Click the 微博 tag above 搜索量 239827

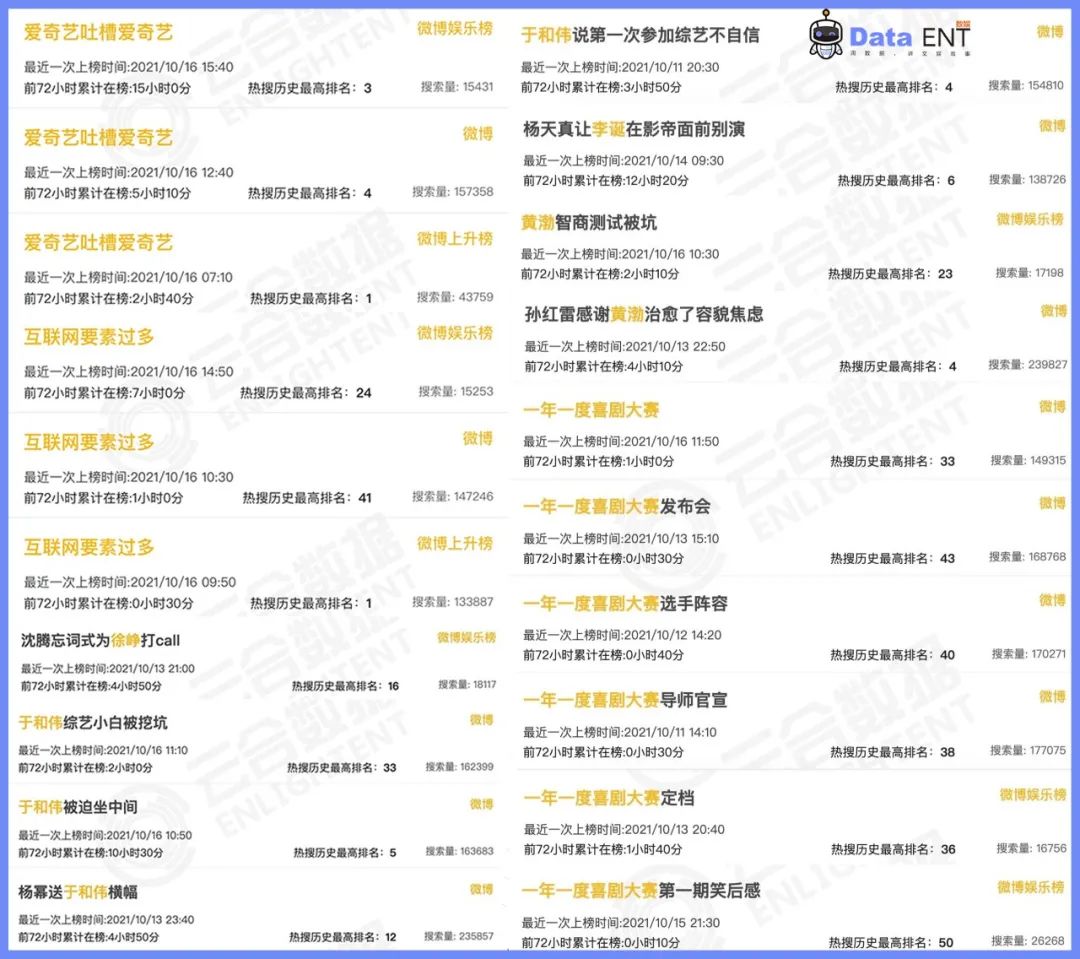point(1053,311)
